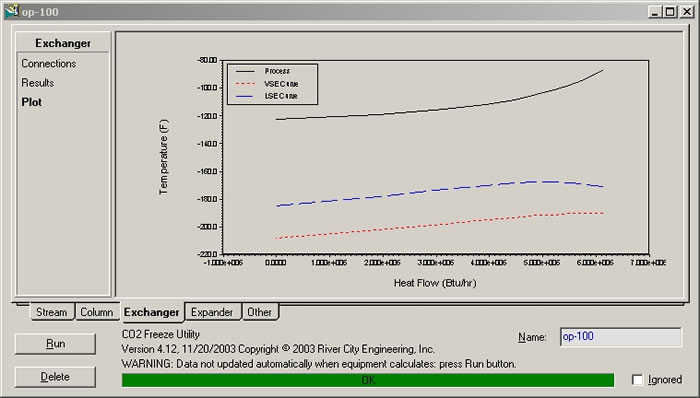Click the CO2 Freeze Utility text
Screen dimensions: 700x398
[x=161, y=334]
